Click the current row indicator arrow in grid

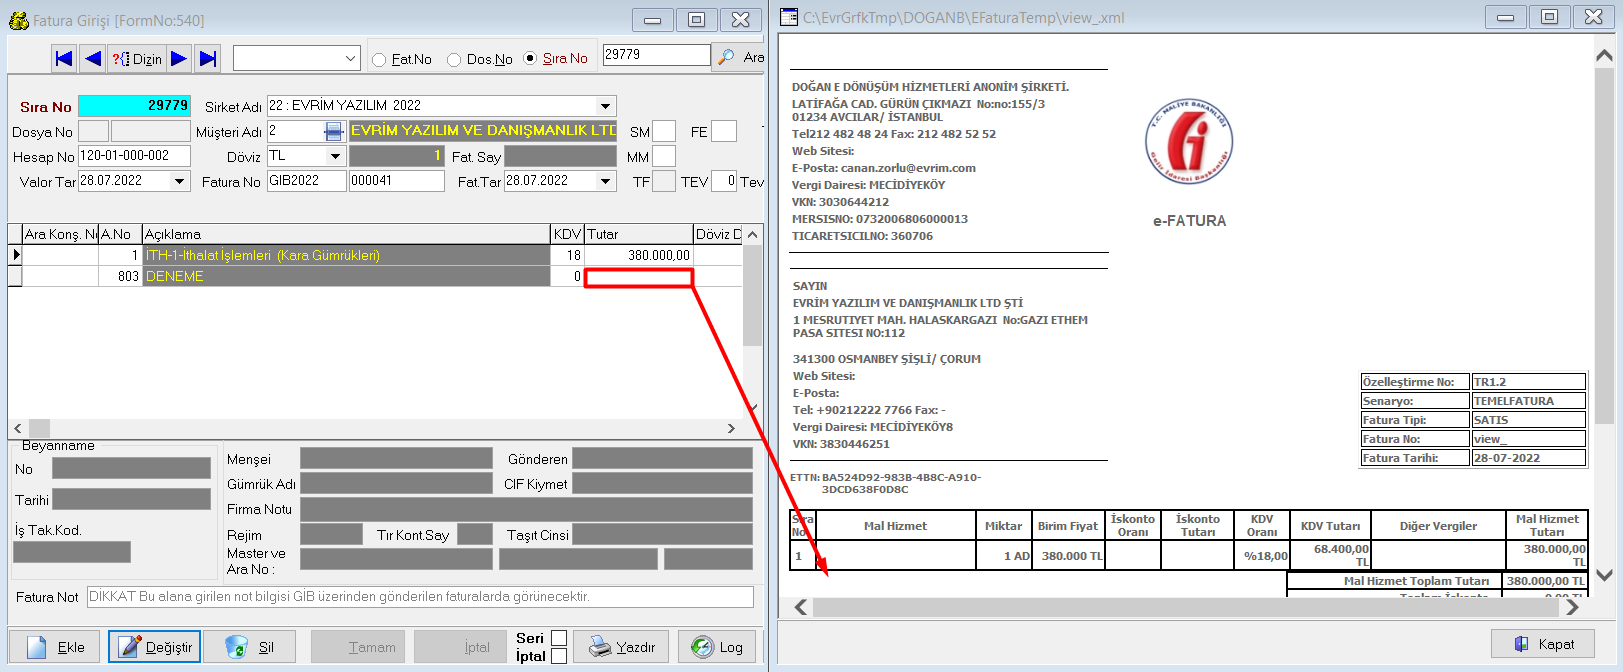point(15,255)
